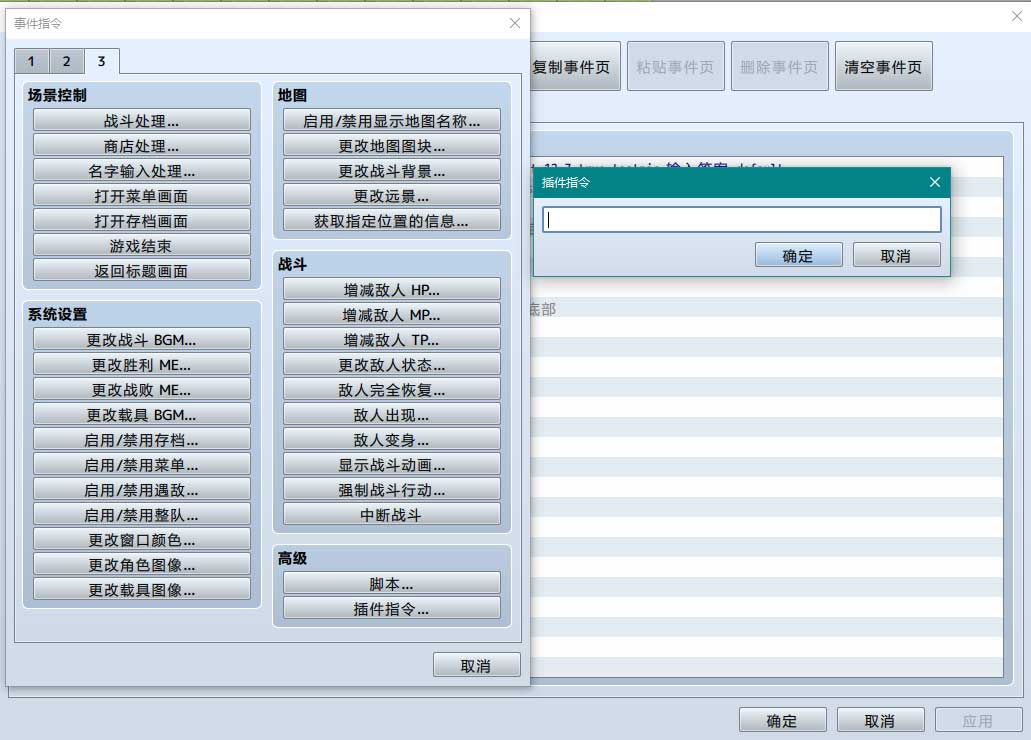The height and width of the screenshot is (740, 1031).
Task: Open the 增减敌人 HP command
Action: [391, 289]
